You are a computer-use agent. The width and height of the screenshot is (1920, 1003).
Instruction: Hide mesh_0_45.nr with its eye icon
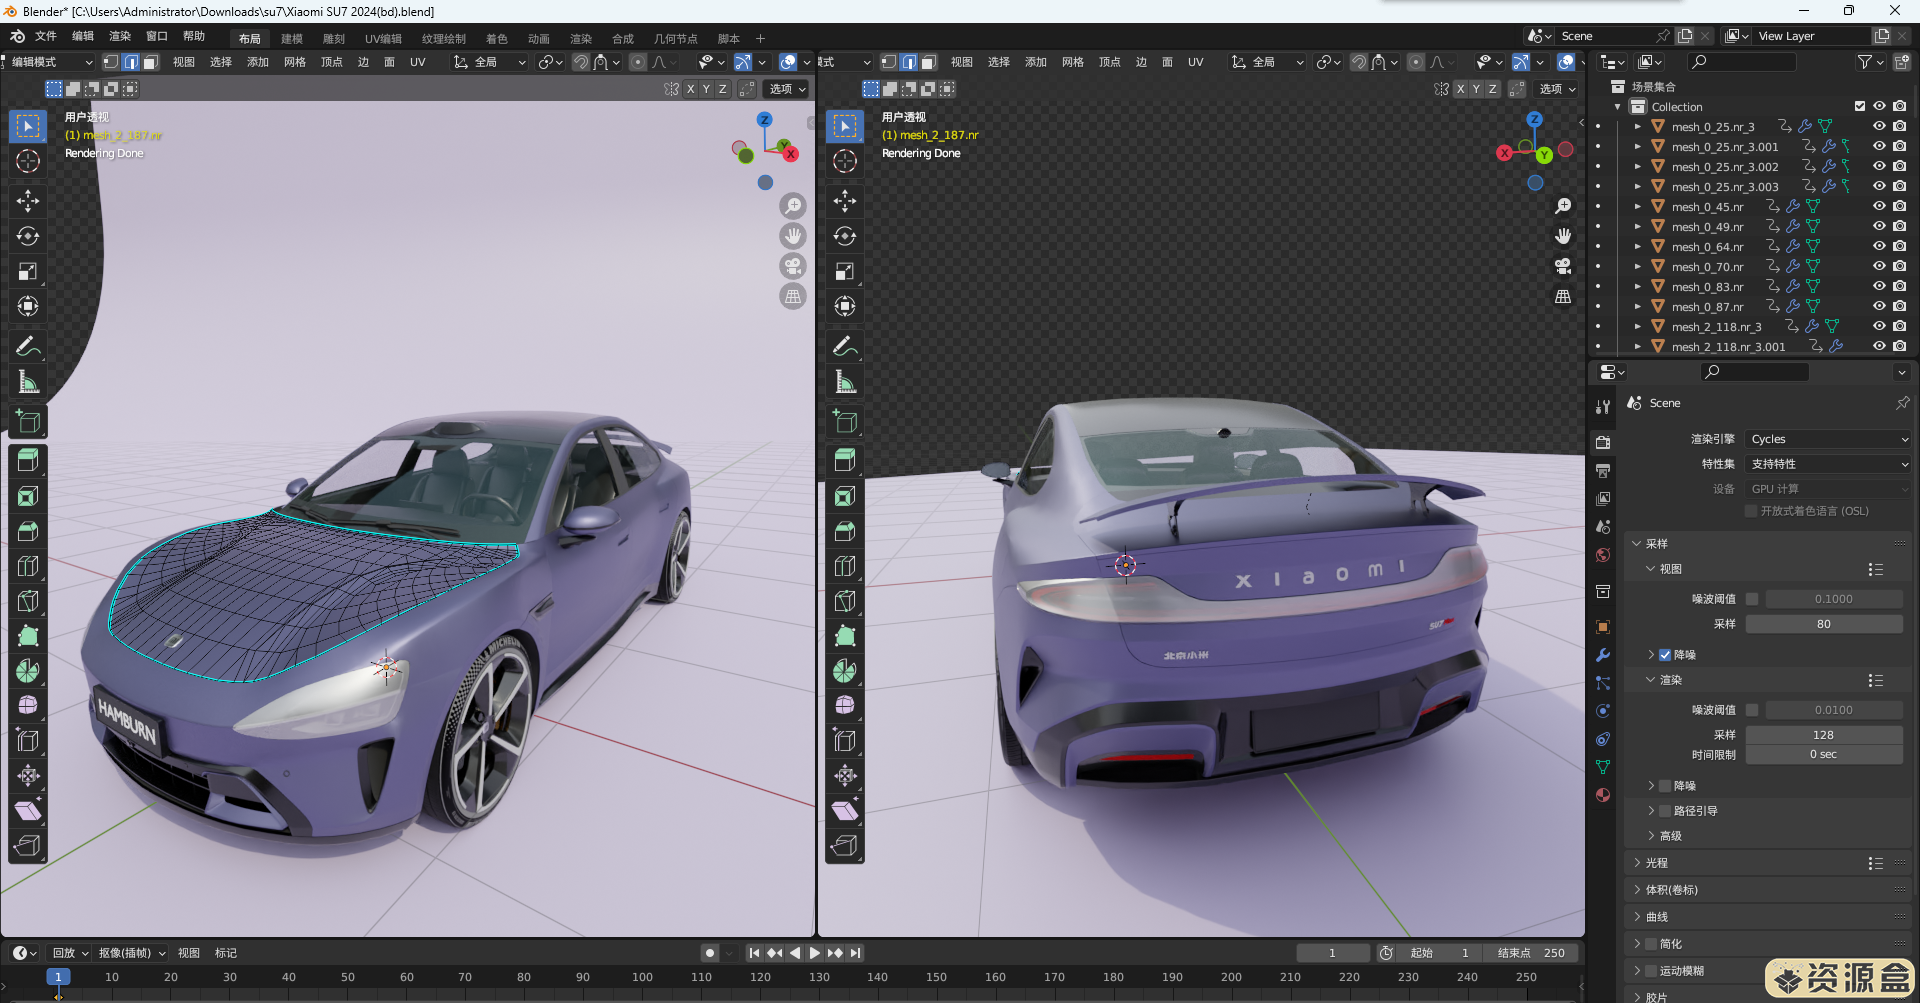[x=1879, y=206]
